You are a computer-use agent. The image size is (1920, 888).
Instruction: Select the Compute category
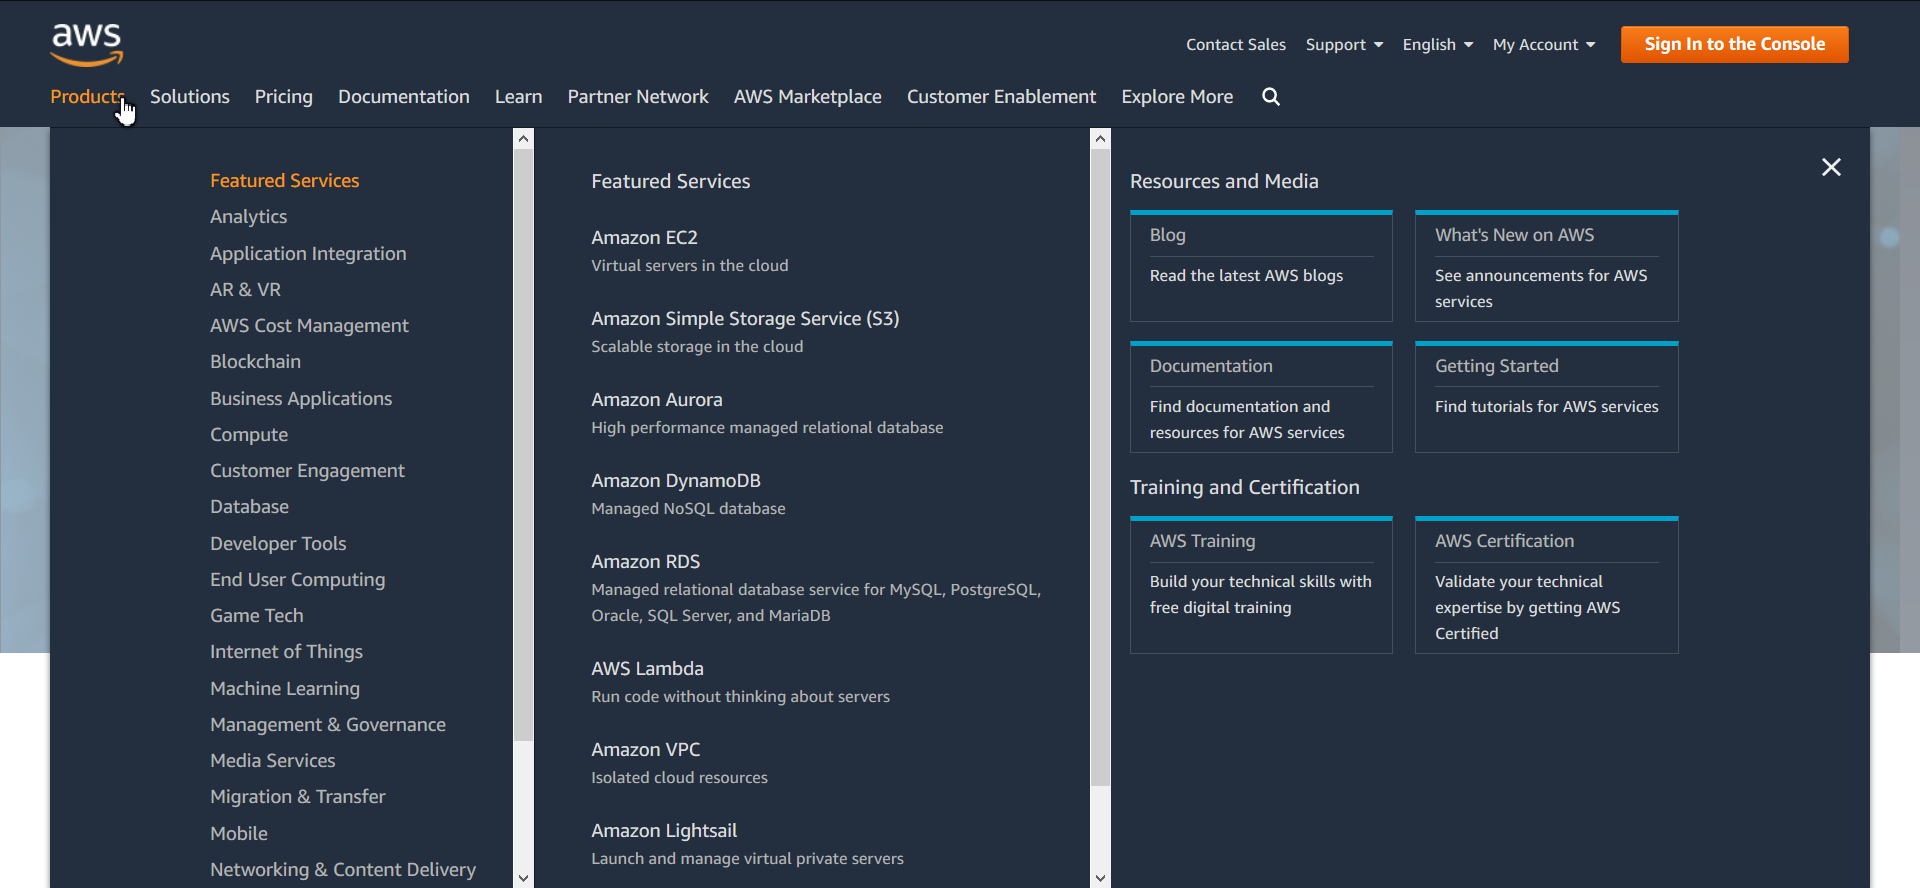[249, 434]
